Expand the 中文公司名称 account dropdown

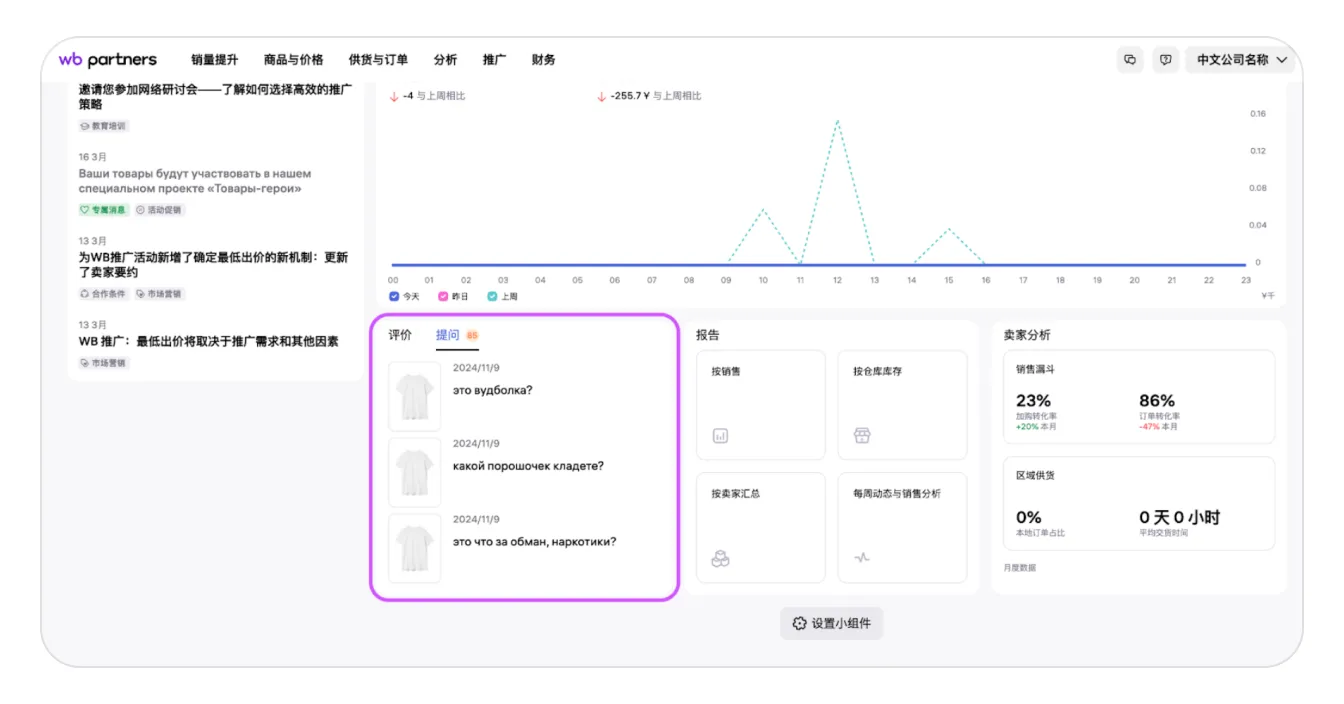(1242, 60)
